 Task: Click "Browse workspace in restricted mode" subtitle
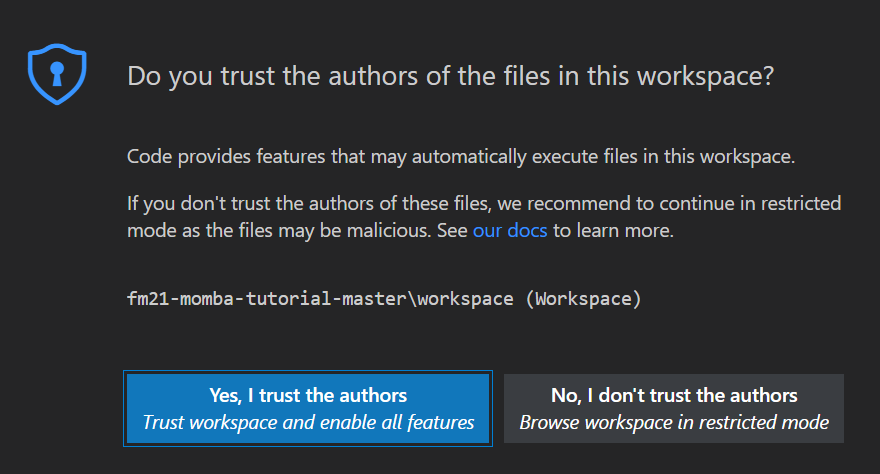tap(673, 422)
